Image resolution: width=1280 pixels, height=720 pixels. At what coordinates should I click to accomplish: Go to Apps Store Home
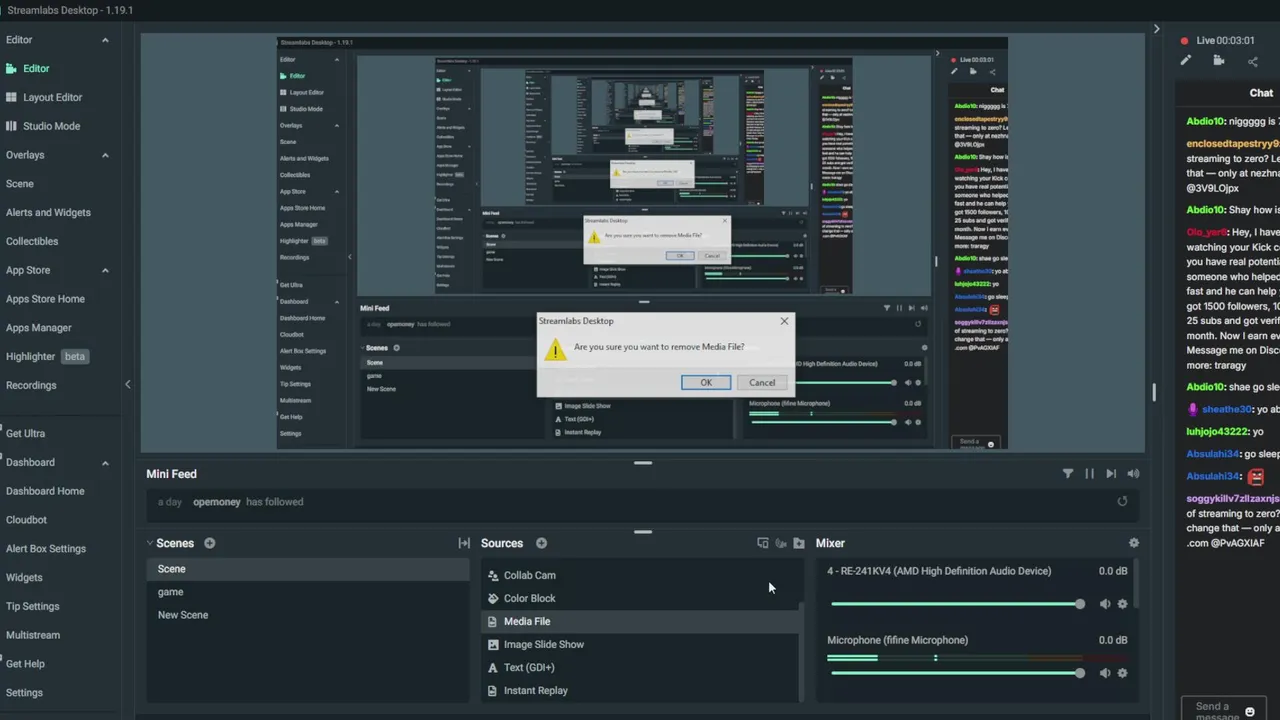pos(45,299)
